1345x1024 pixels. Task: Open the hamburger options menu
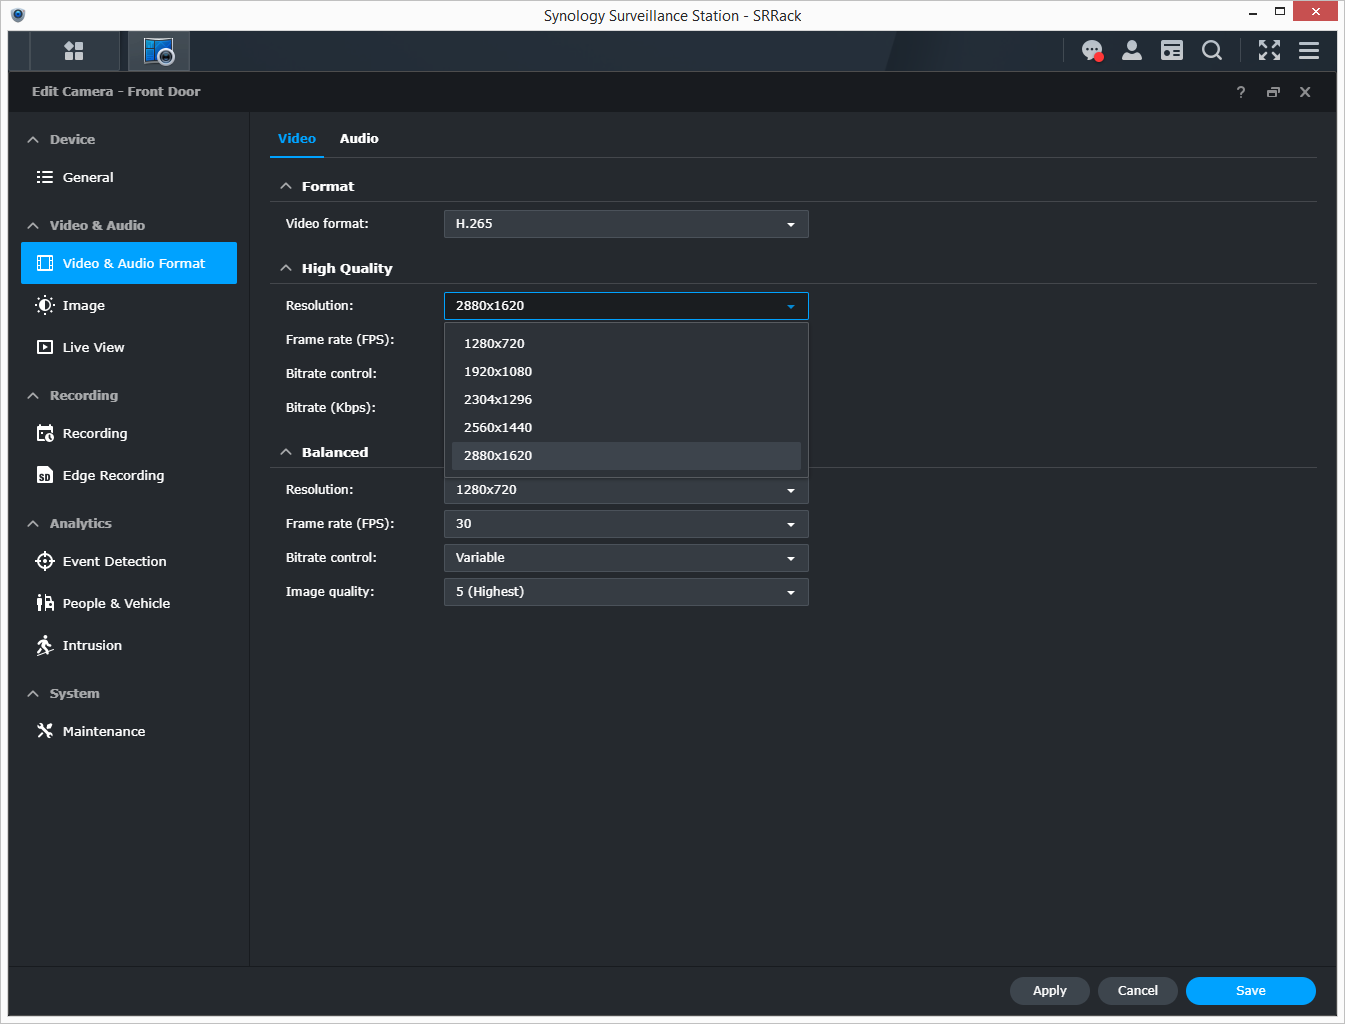[x=1309, y=50]
